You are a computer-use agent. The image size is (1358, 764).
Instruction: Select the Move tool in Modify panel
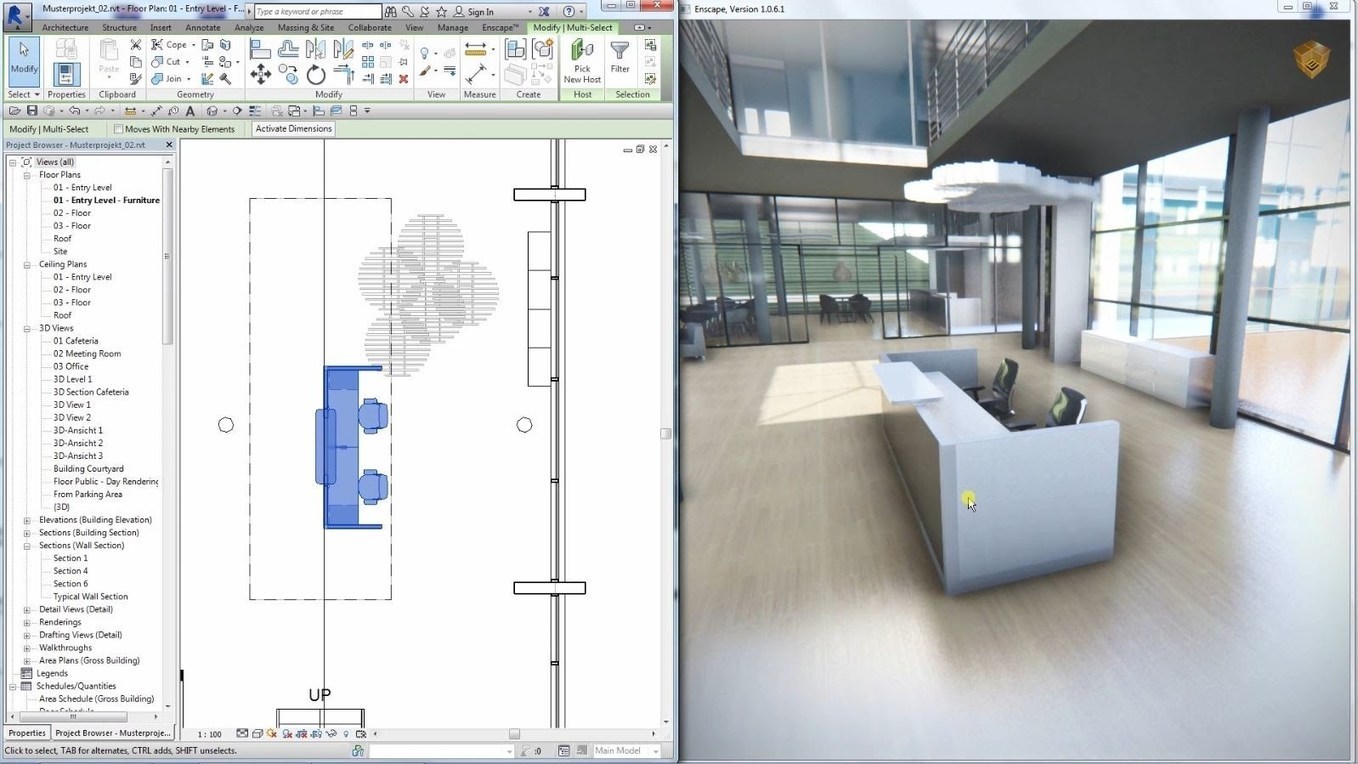[x=260, y=74]
